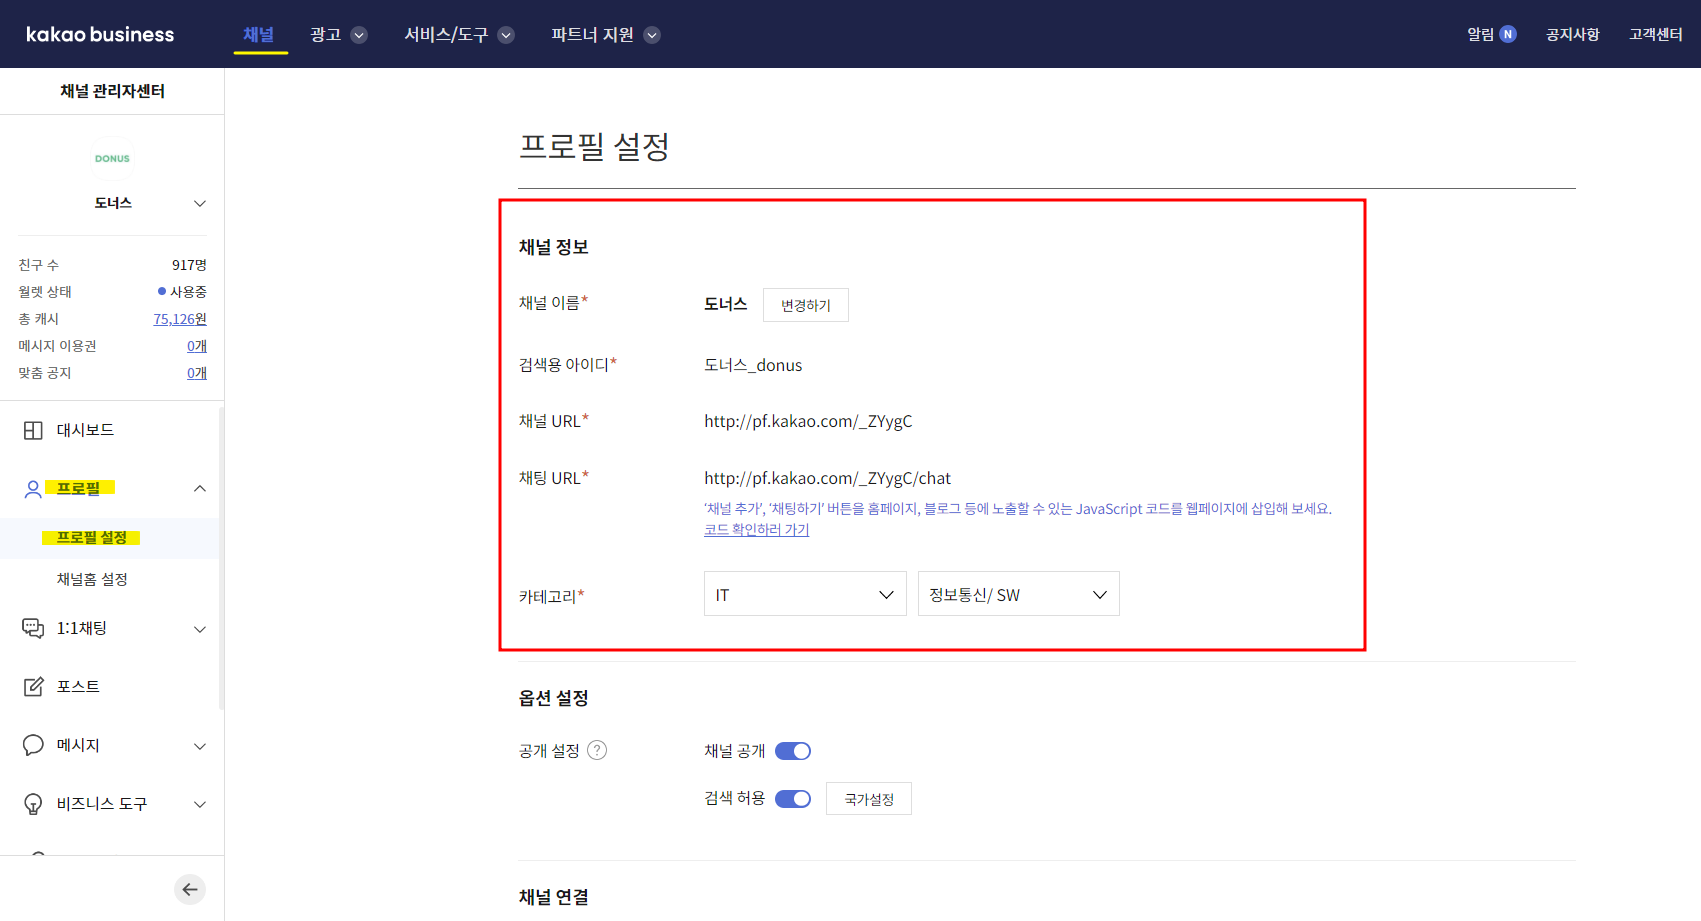Collapse sidebar with the back arrow button

[x=190, y=889]
